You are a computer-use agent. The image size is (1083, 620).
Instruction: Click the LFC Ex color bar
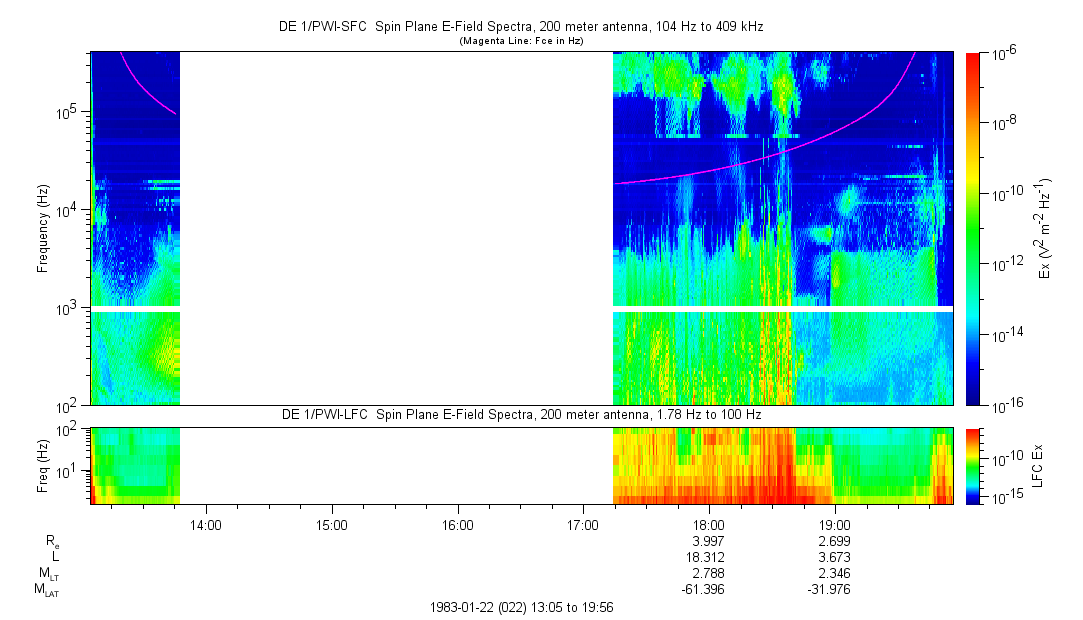(973, 465)
